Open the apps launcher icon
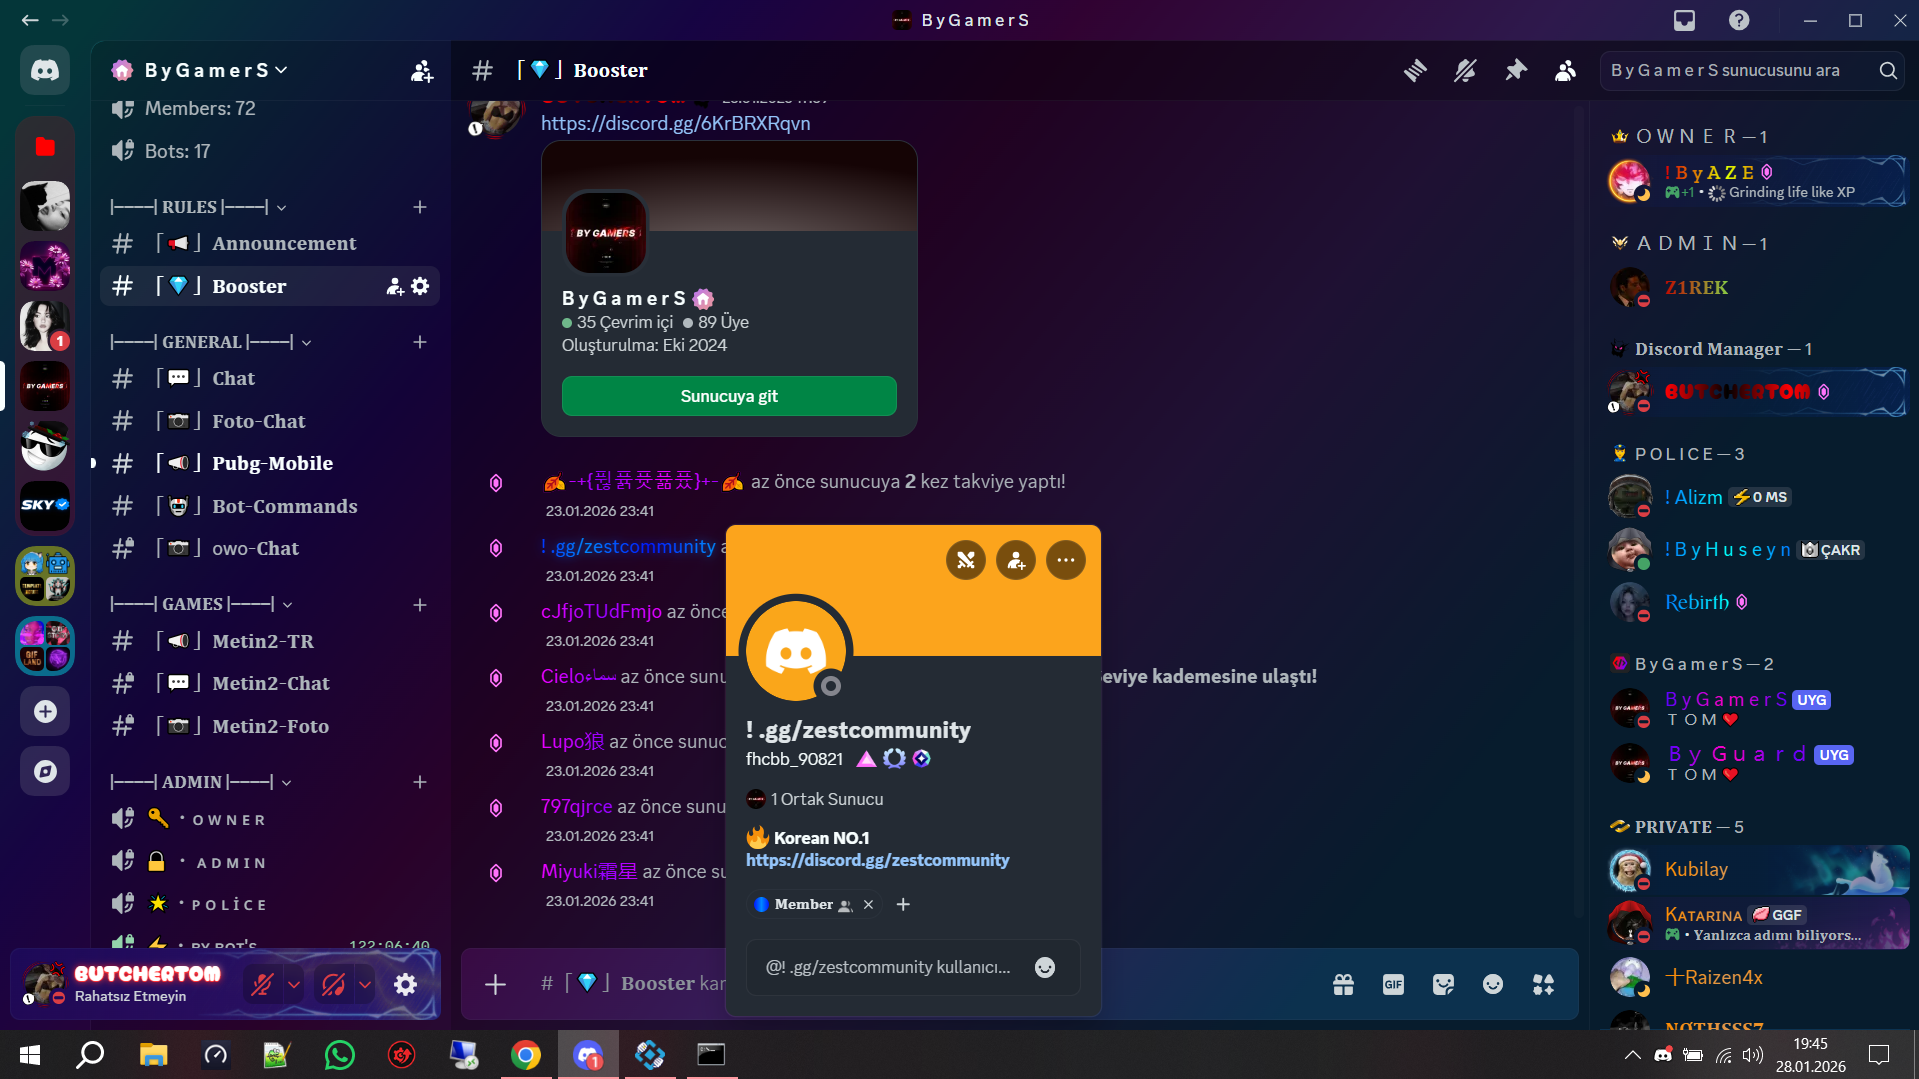The height and width of the screenshot is (1079, 1919). [1543, 985]
